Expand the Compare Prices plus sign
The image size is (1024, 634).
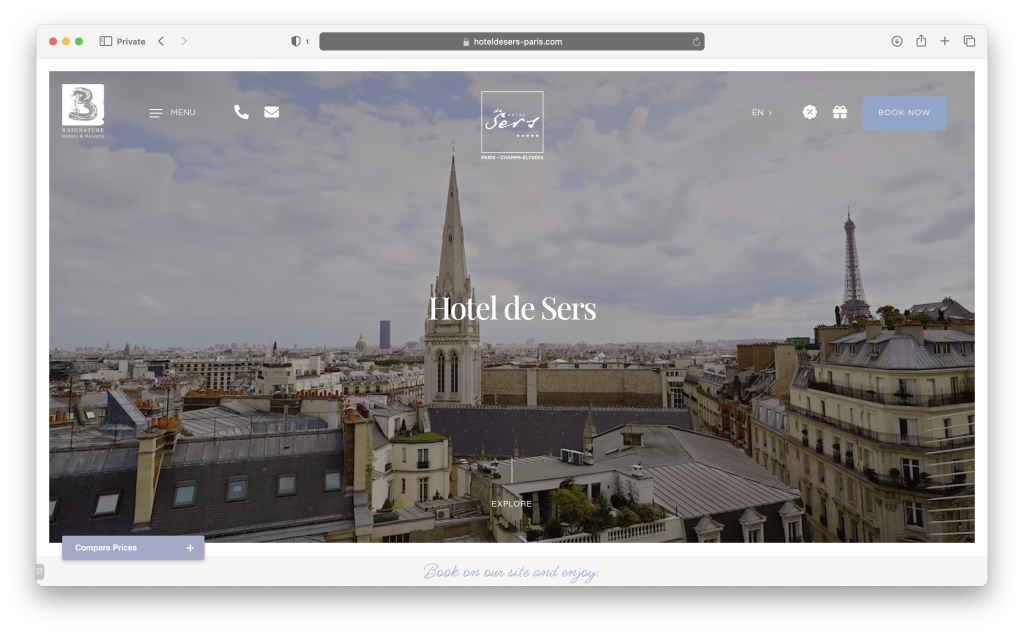point(190,548)
